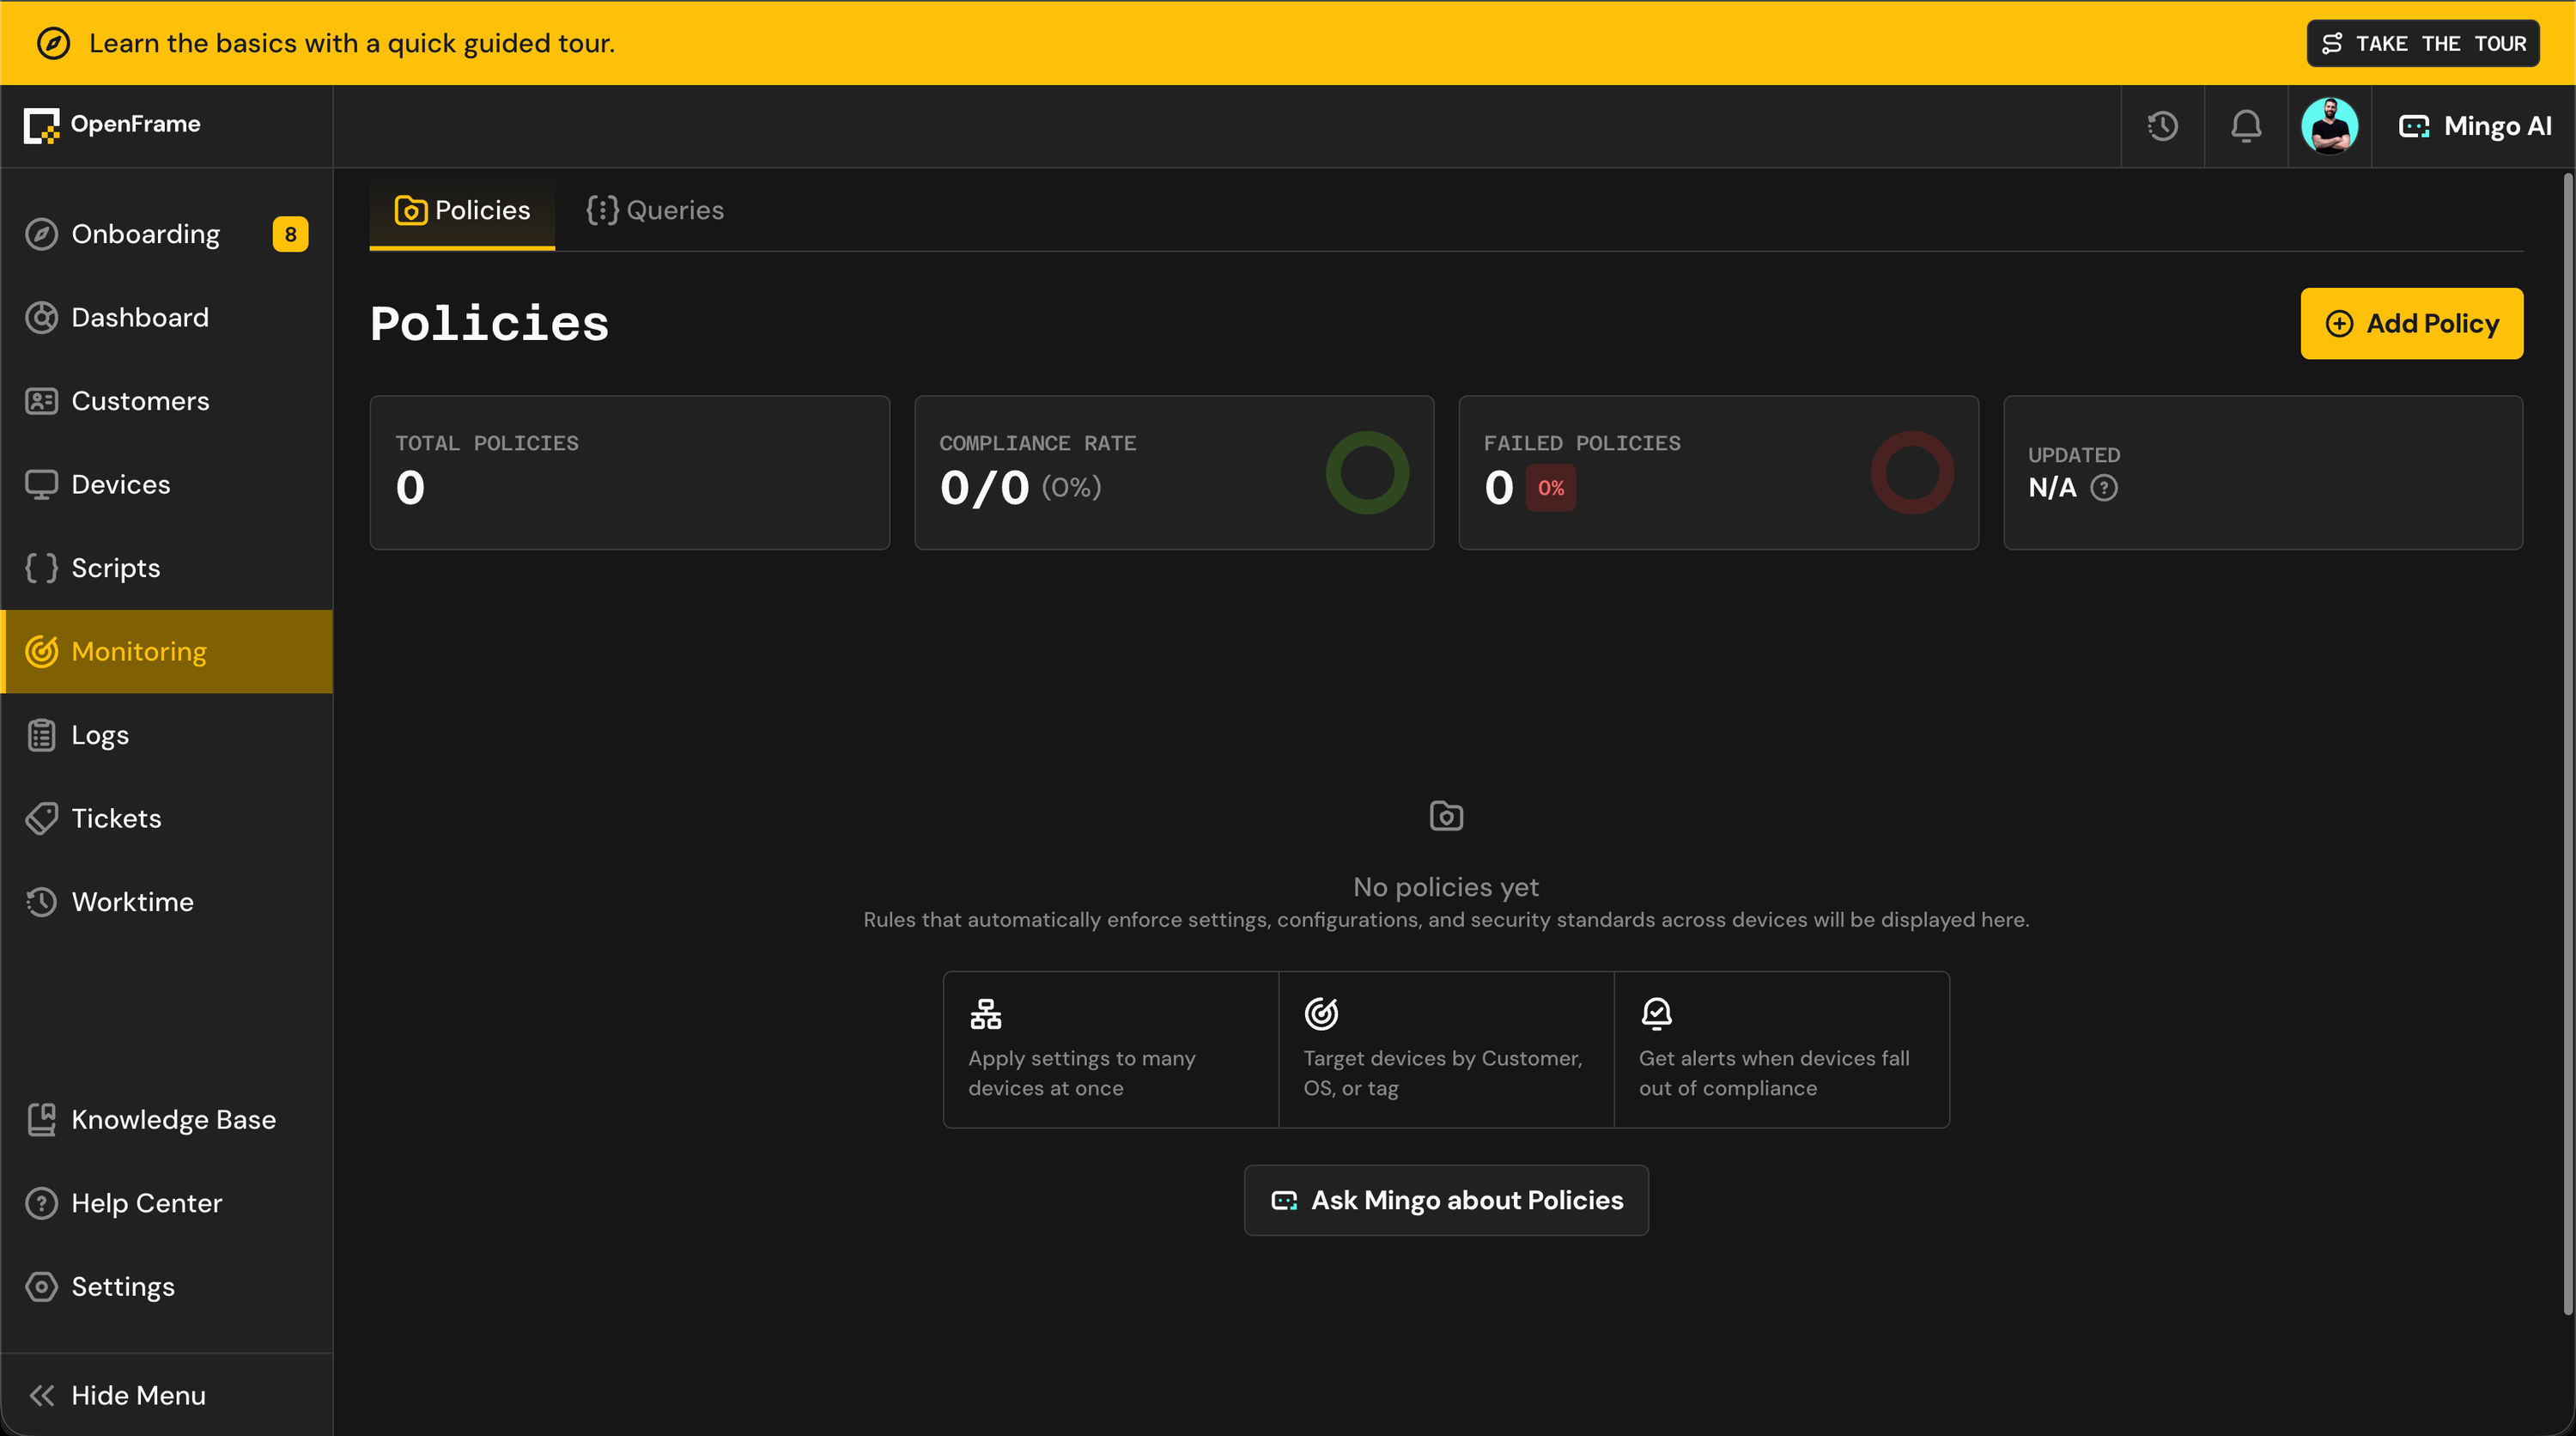
Task: Open the Tickets page
Action: [x=166, y=818]
